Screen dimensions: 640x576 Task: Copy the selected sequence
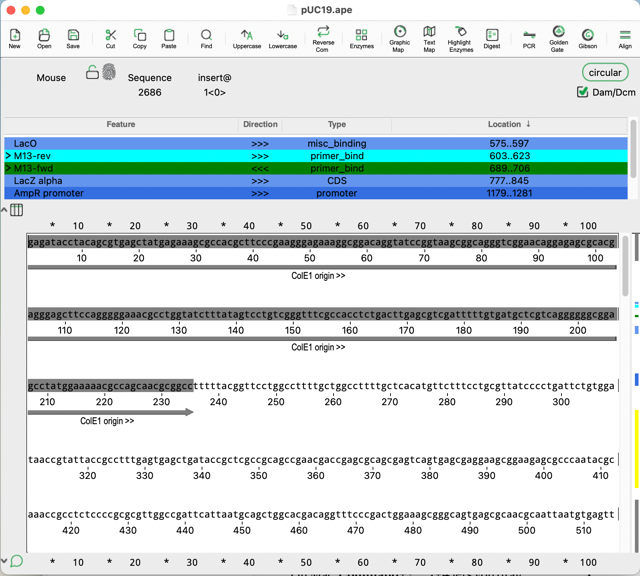click(x=140, y=38)
